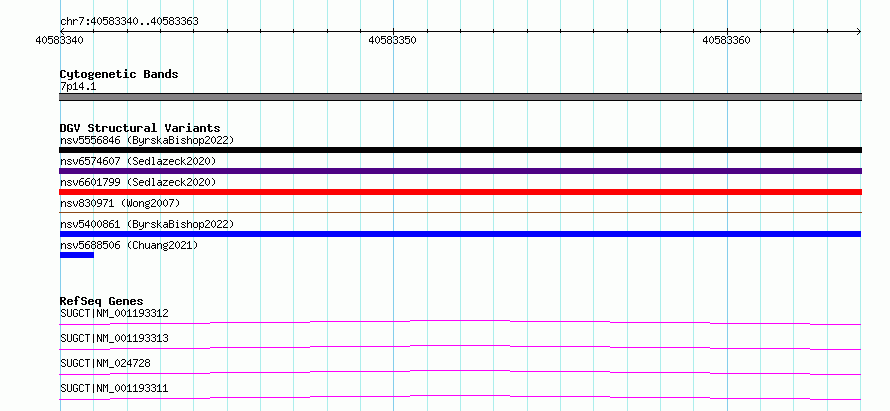890x411 pixels.
Task: Click transcript label SUGCT|NM_024728
Action: [105, 363]
